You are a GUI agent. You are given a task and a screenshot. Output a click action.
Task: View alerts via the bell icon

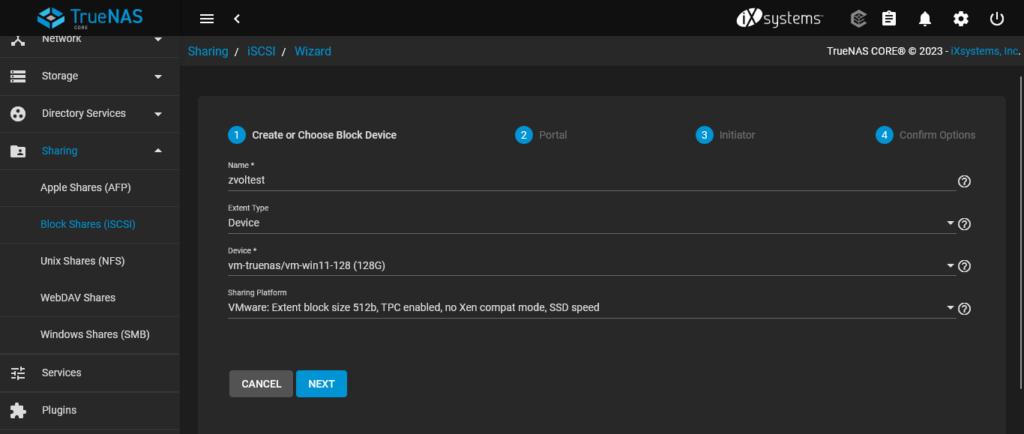click(925, 19)
